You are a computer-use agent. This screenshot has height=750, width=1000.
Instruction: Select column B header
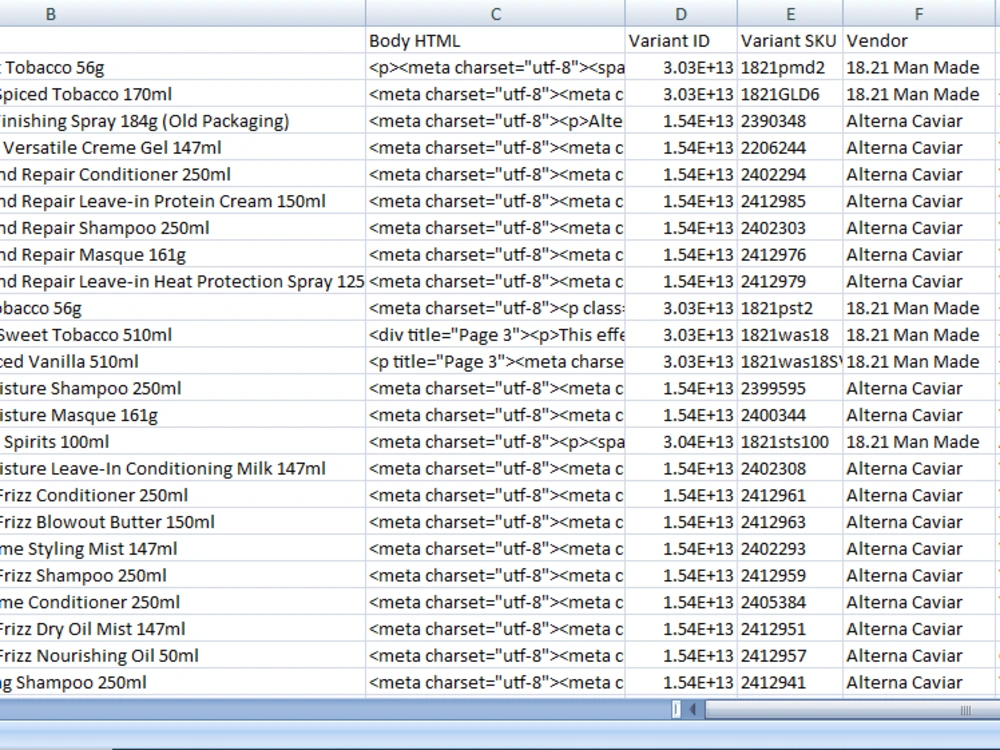pyautogui.click(x=182, y=13)
